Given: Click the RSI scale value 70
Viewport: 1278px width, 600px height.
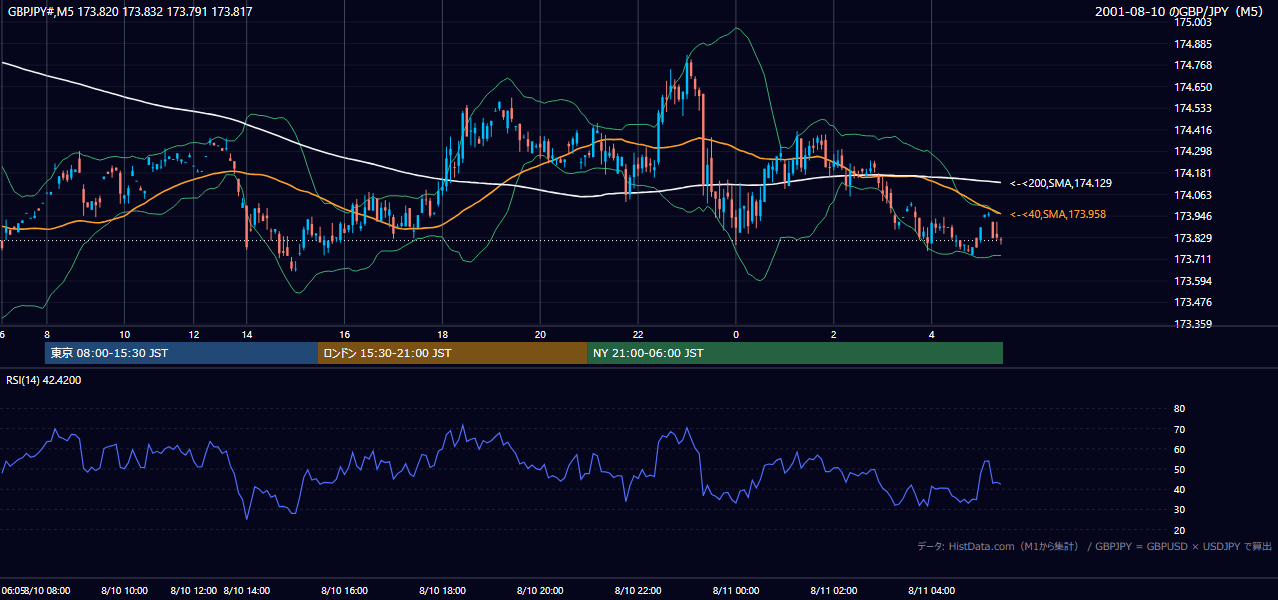Looking at the screenshot, I should [1179, 429].
